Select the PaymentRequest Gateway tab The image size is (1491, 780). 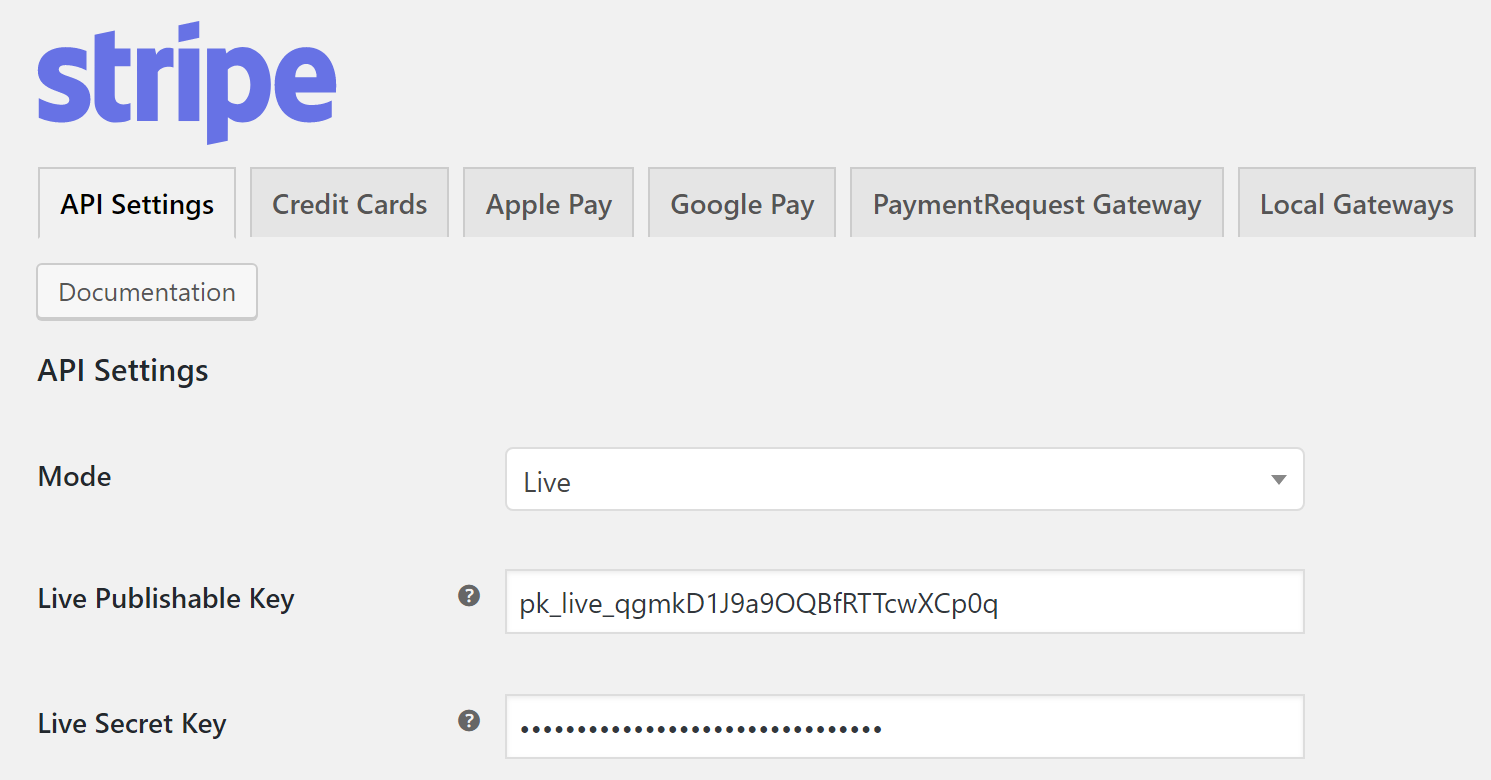tap(1037, 204)
